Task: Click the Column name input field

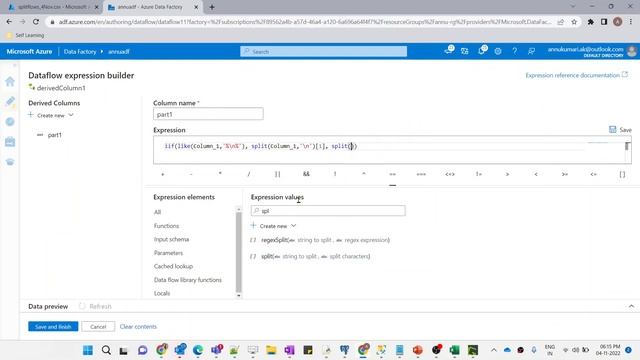Action: coord(208,114)
